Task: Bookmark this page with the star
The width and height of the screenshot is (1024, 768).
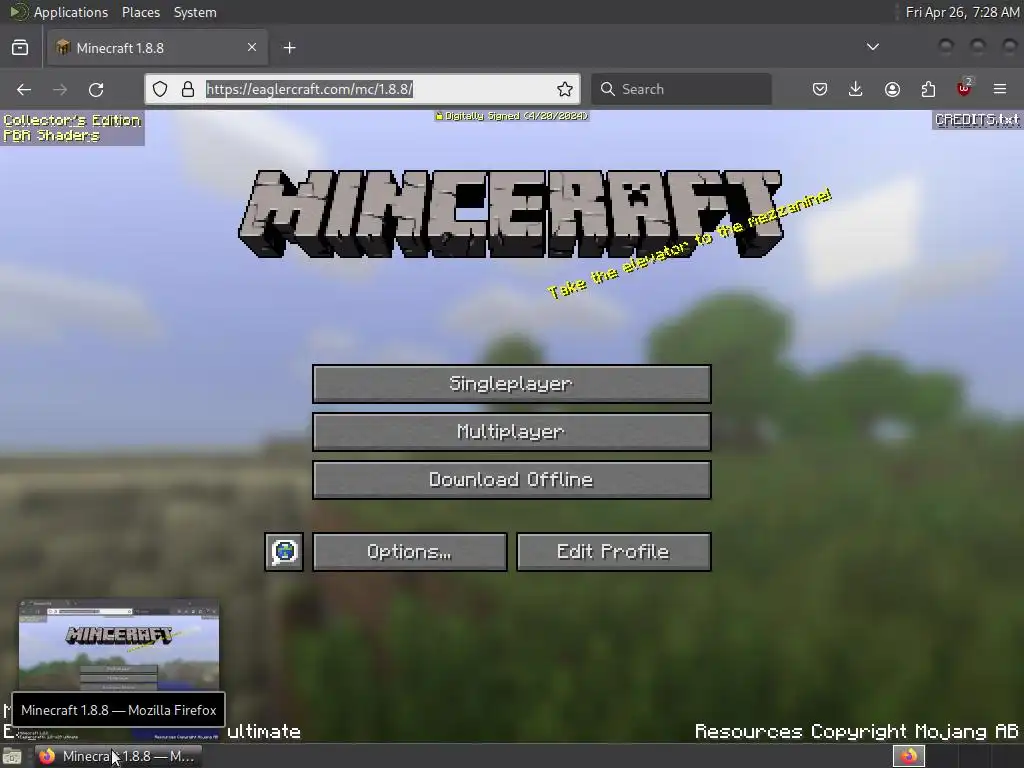Action: click(x=565, y=89)
